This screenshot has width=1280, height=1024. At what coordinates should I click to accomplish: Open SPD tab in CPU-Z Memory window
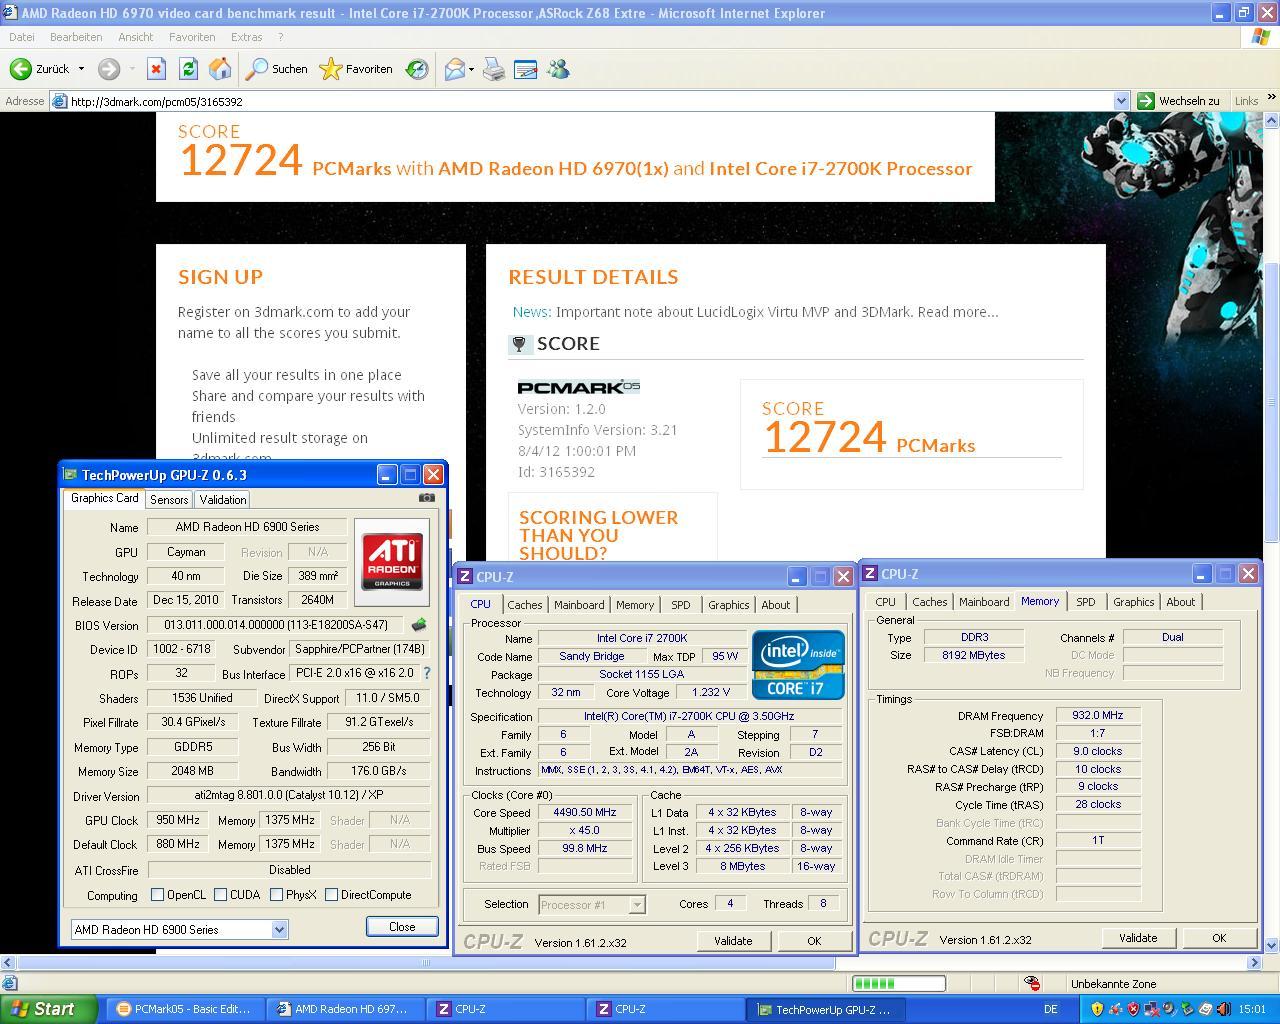(x=1085, y=601)
